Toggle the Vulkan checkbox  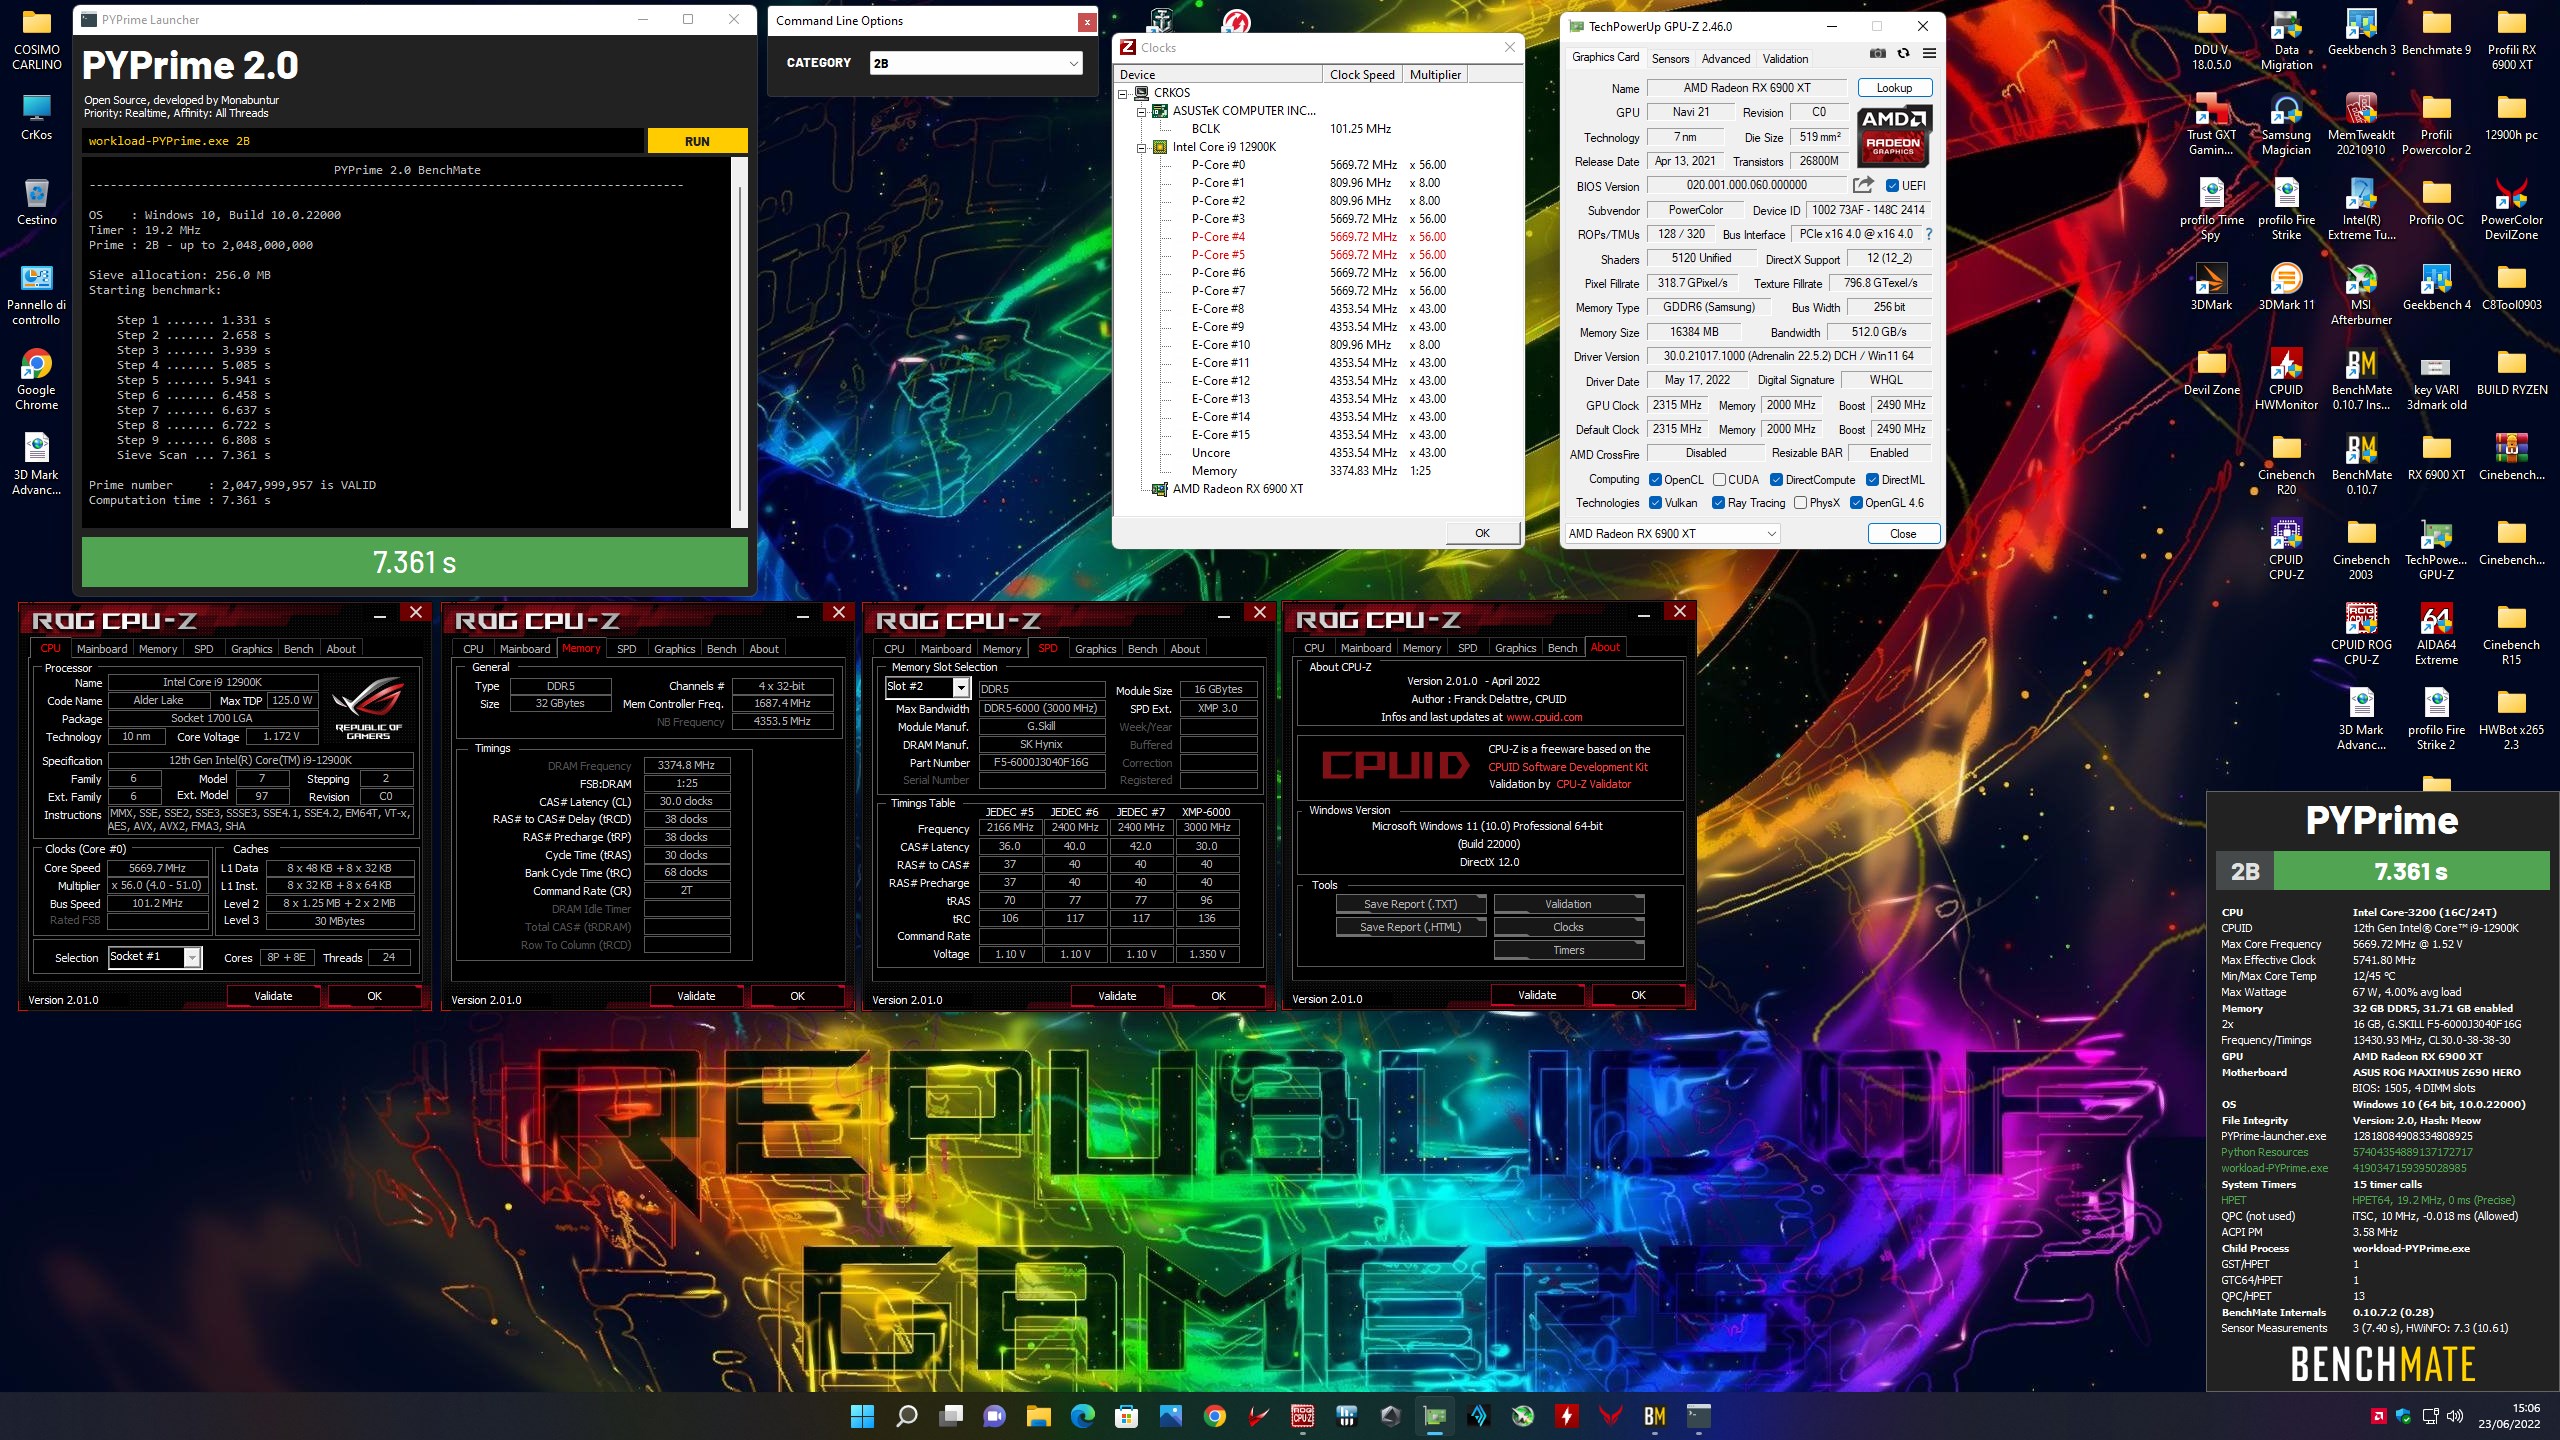[x=1655, y=503]
